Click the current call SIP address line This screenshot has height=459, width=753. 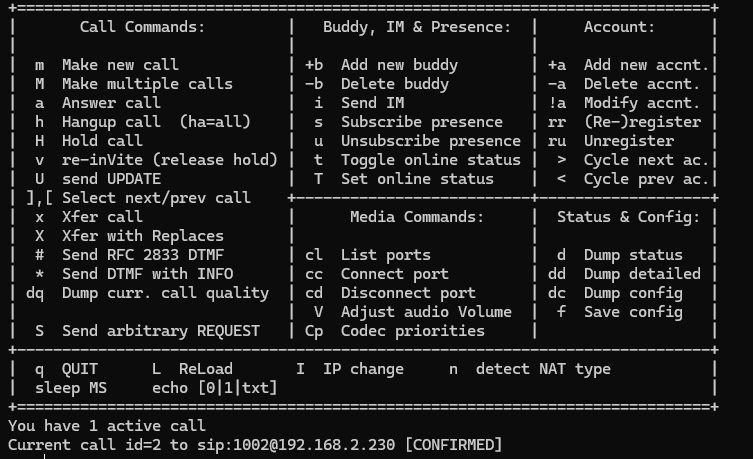254,443
